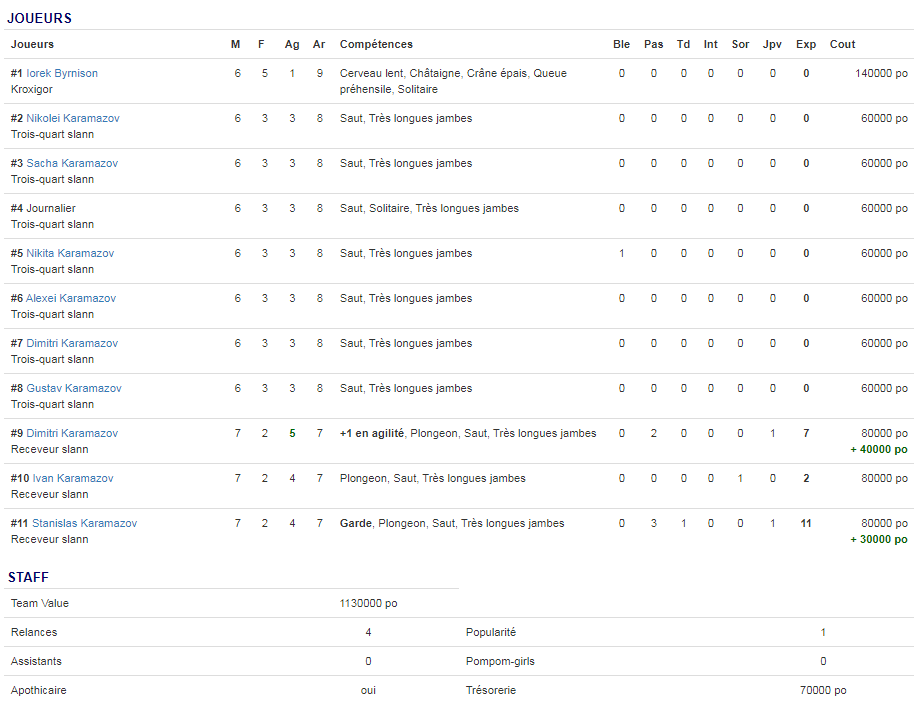Click the #4 Journalier player name
This screenshot has width=915, height=707.
[x=50, y=208]
